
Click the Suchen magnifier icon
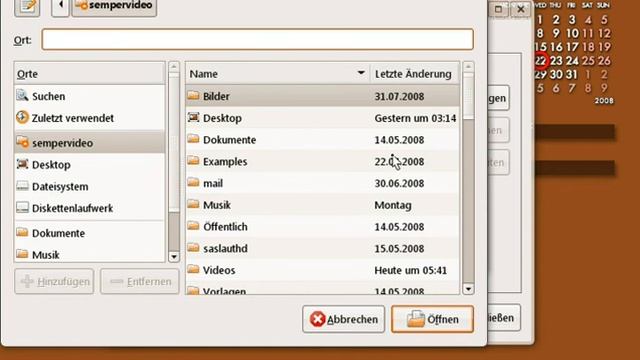(x=22, y=96)
